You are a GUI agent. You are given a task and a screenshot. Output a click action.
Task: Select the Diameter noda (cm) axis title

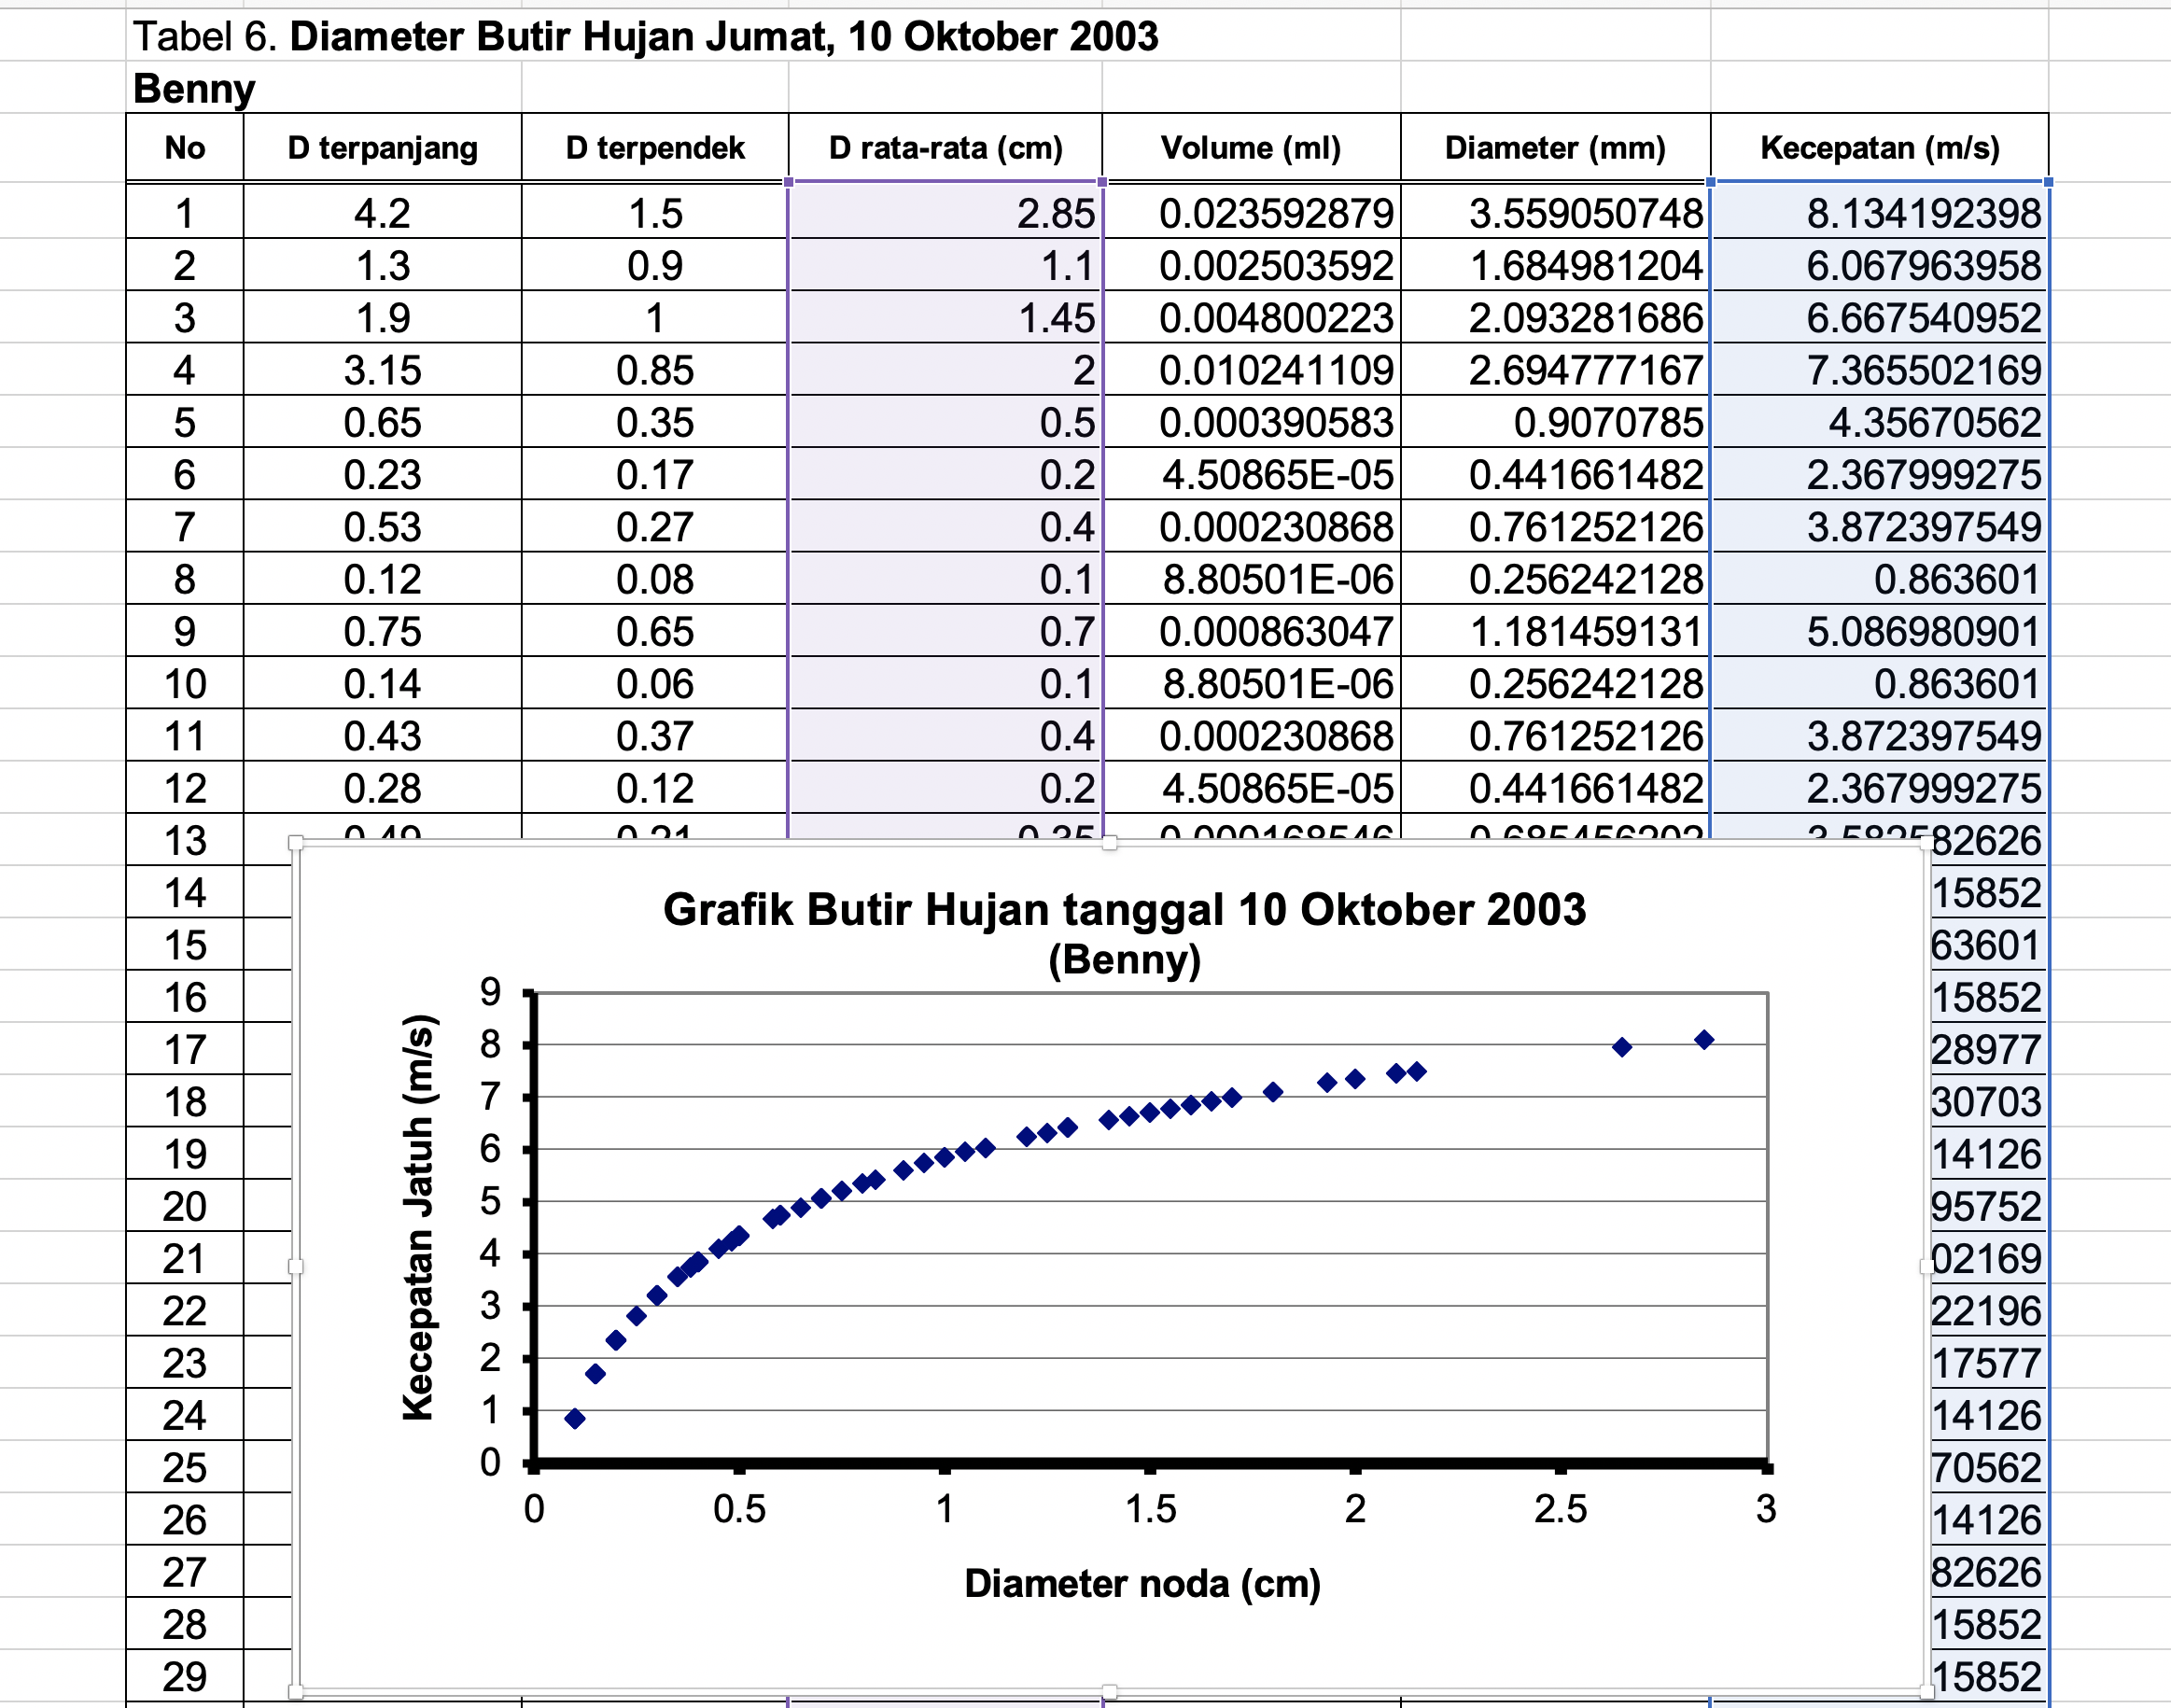(x=1142, y=1584)
